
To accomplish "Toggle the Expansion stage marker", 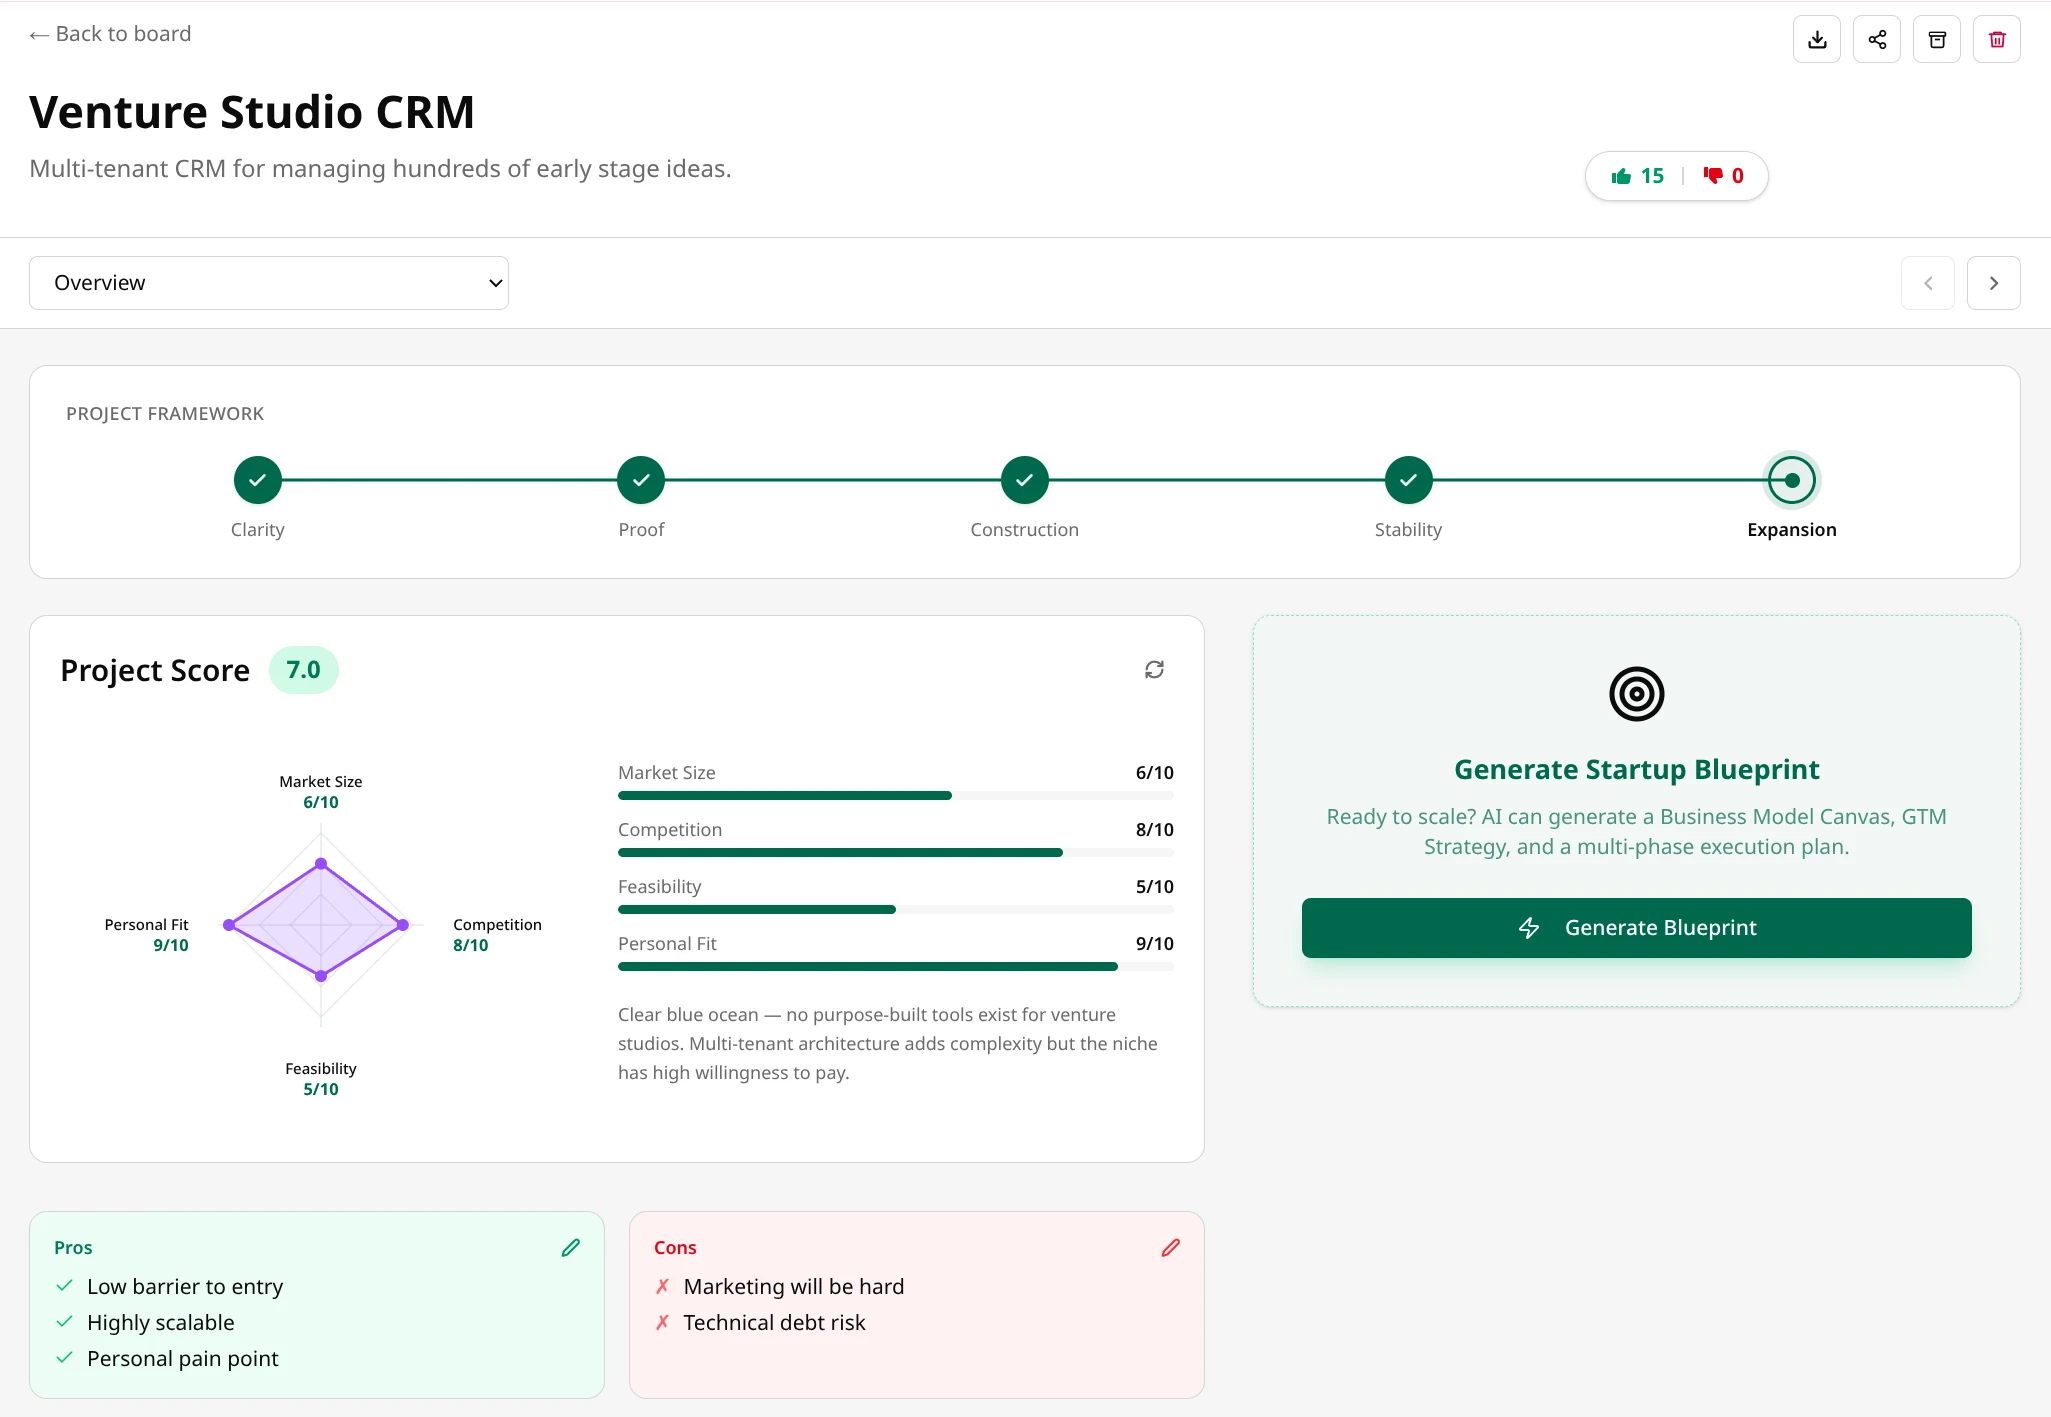I will [x=1790, y=480].
